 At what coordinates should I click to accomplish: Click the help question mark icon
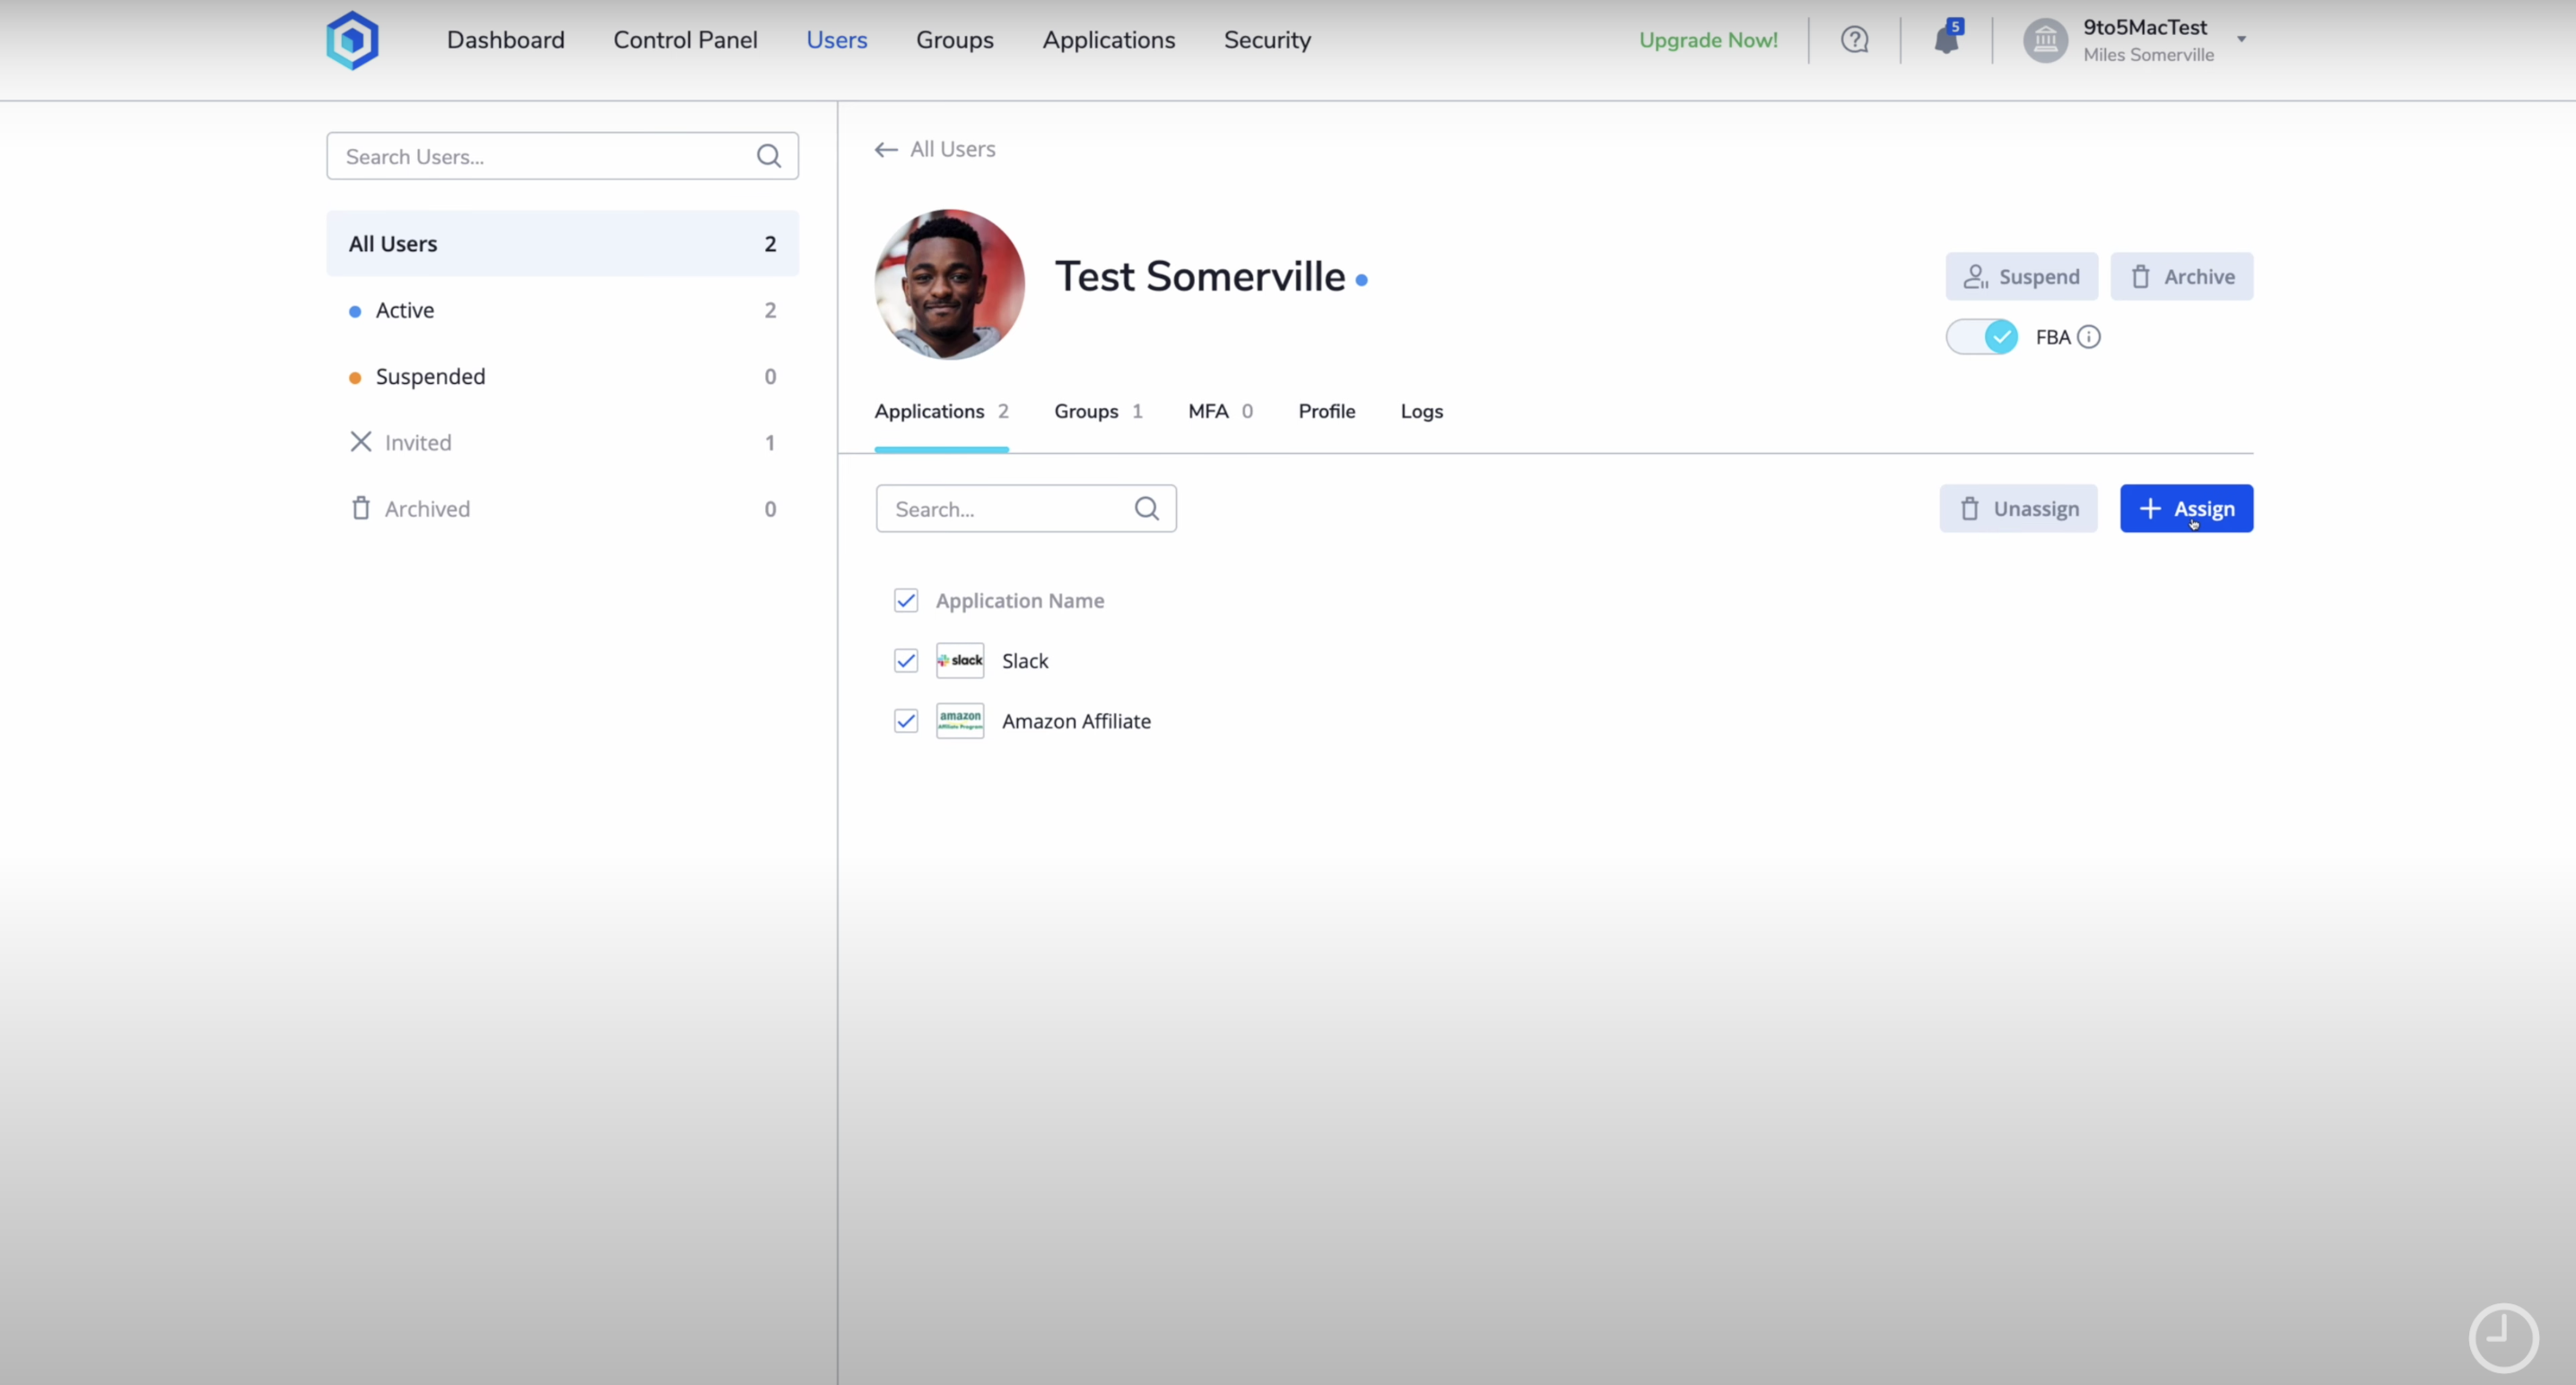(1854, 40)
